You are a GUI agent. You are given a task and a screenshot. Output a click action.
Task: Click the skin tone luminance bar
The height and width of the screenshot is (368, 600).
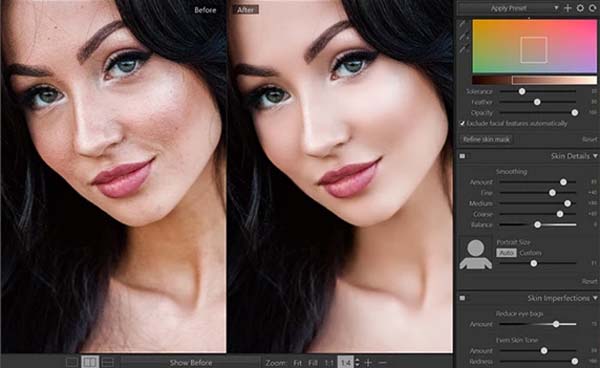[x=534, y=80]
